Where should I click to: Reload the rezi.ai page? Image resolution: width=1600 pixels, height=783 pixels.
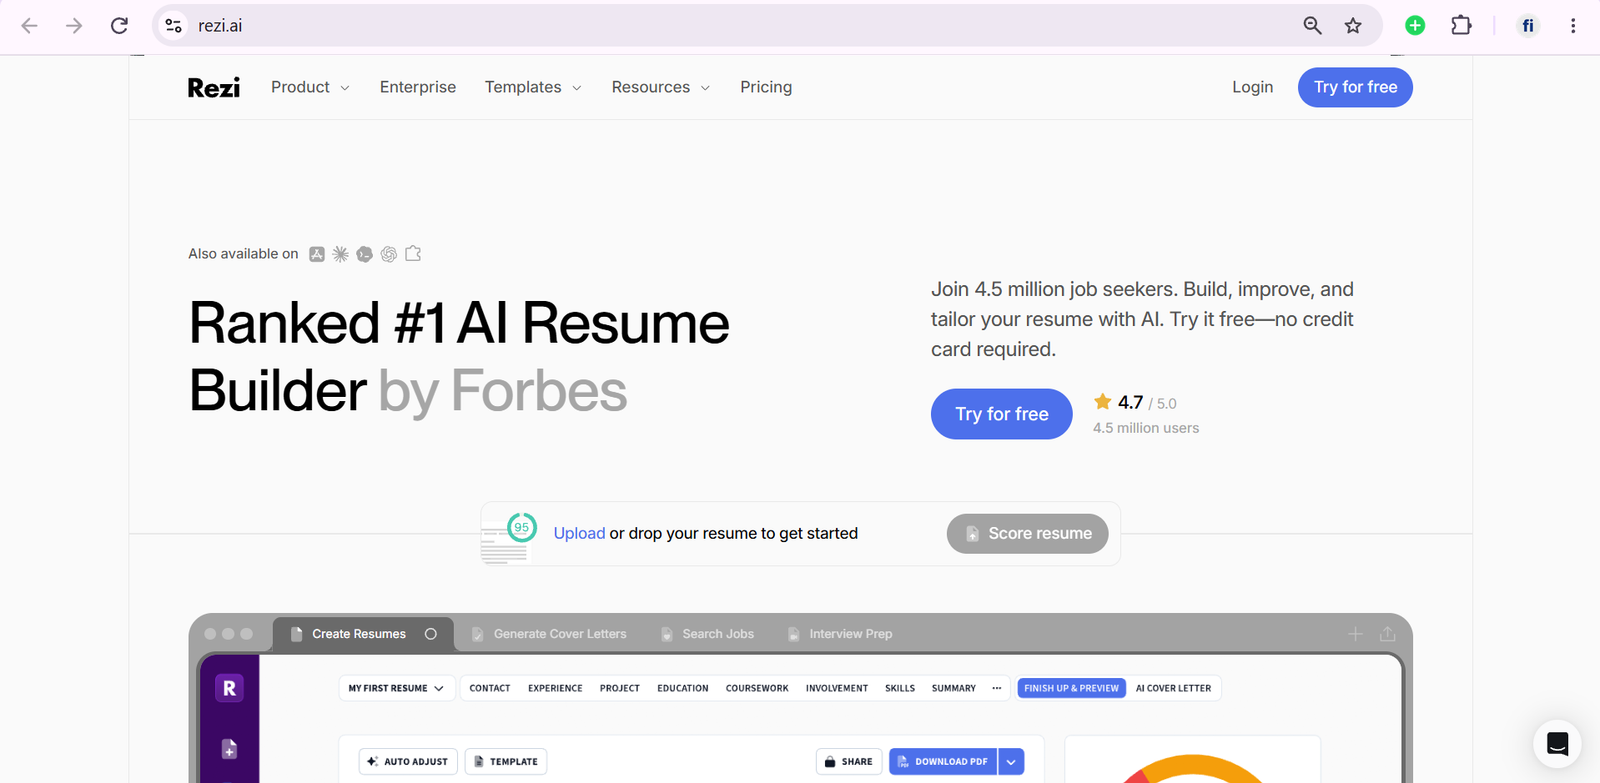119,26
